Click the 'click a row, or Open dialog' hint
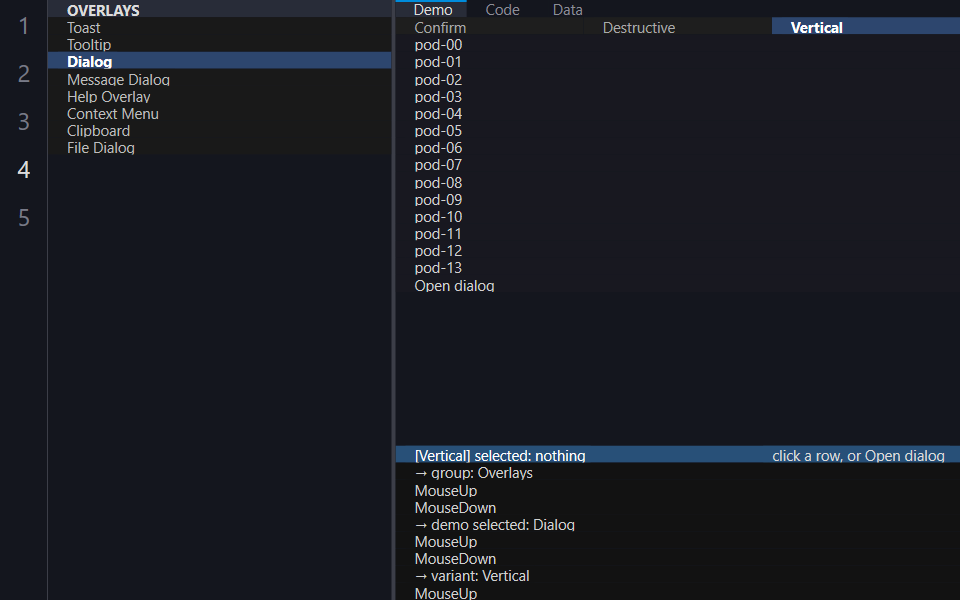 point(858,456)
